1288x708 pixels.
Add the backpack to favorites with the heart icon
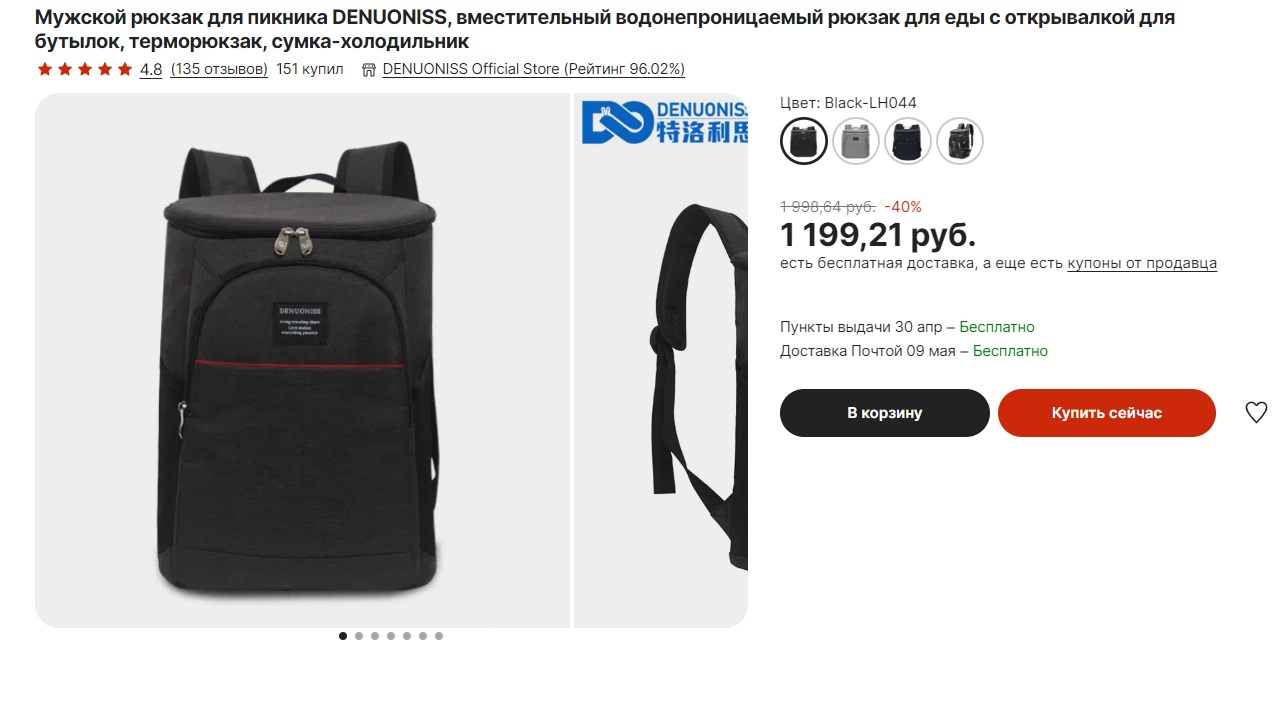1256,412
